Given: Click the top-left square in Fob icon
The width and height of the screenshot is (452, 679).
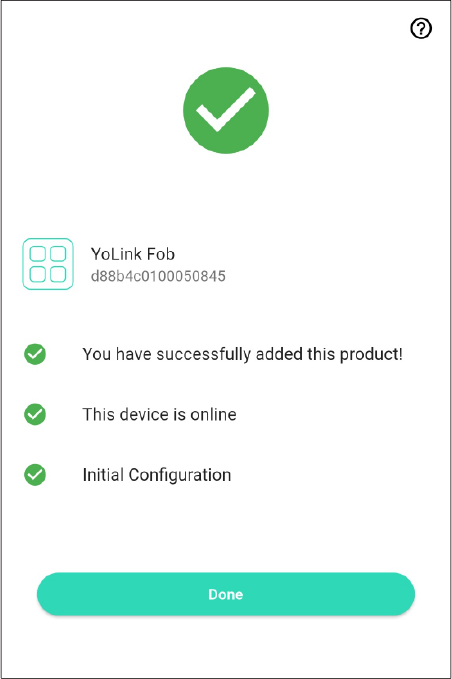Looking at the screenshot, I should click(x=38, y=254).
